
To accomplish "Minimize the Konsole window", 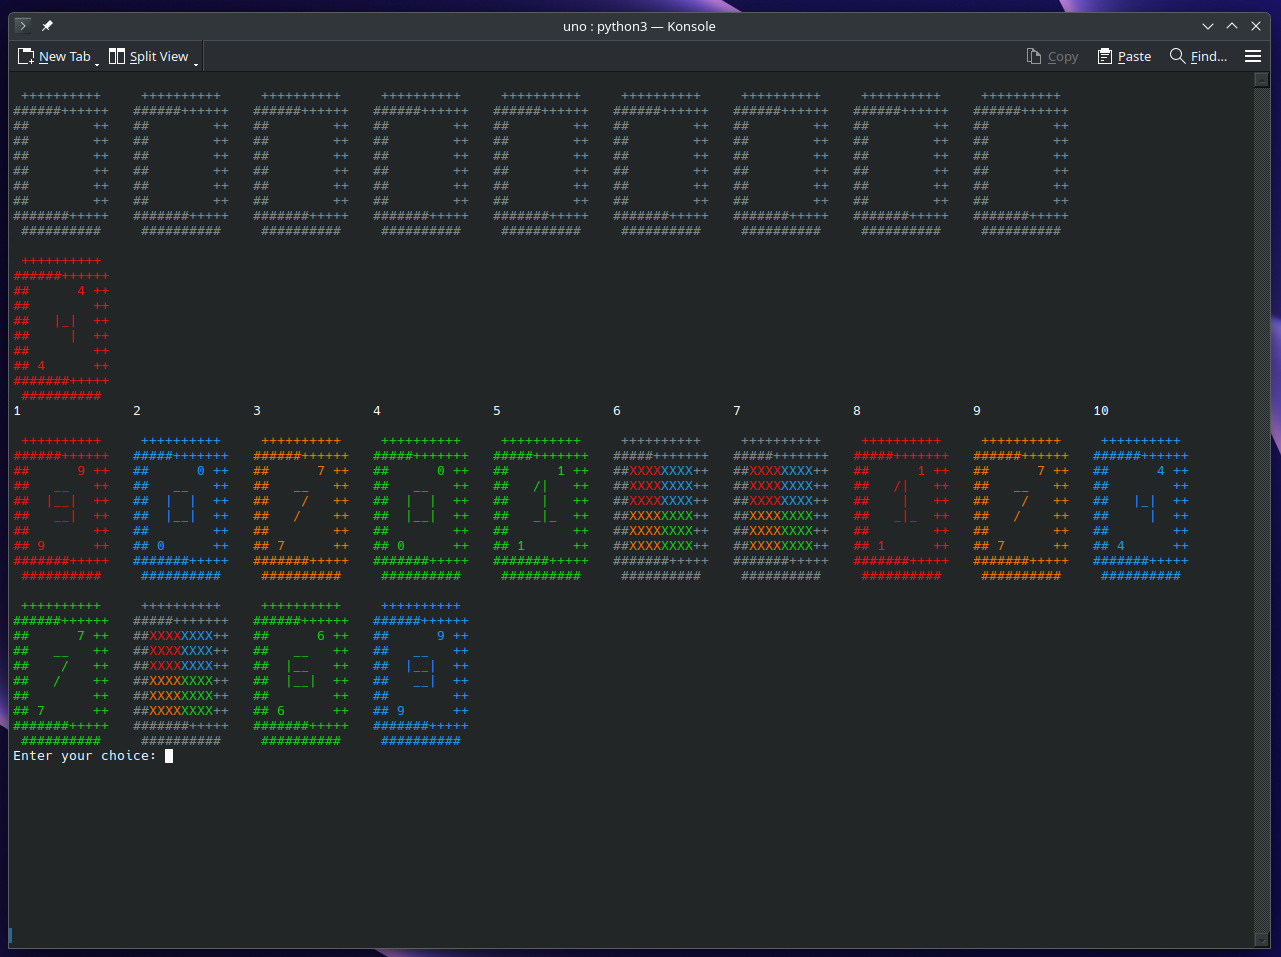I will tap(1208, 26).
